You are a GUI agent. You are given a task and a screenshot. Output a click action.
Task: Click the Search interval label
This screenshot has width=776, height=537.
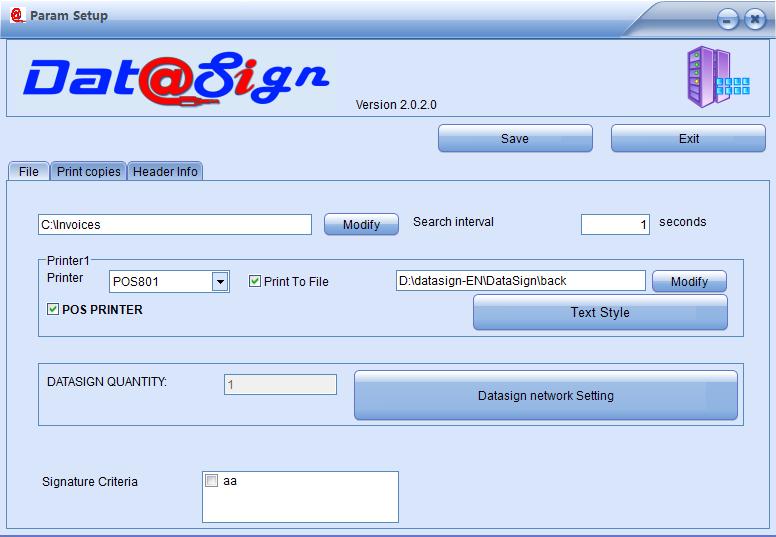(x=453, y=222)
